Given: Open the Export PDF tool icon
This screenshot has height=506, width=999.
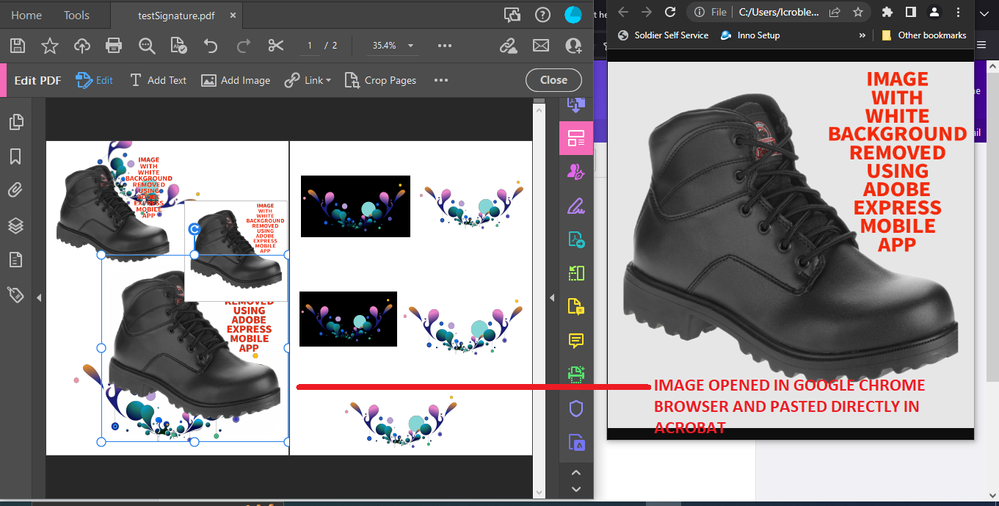Looking at the screenshot, I should coord(576,240).
